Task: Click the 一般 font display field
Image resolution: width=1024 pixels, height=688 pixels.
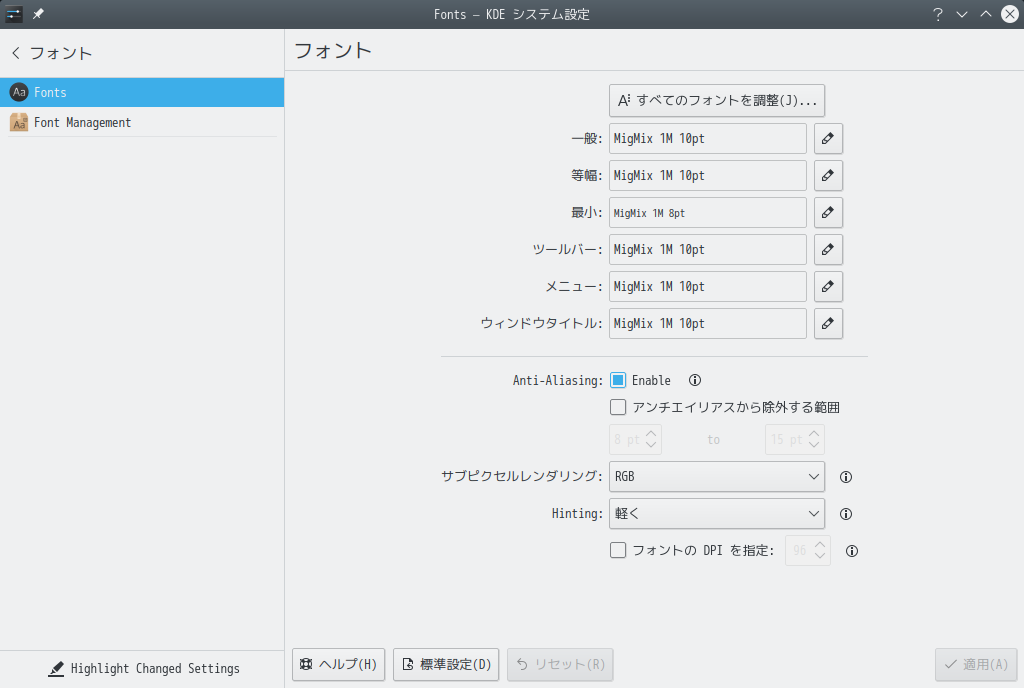Action: tap(708, 138)
